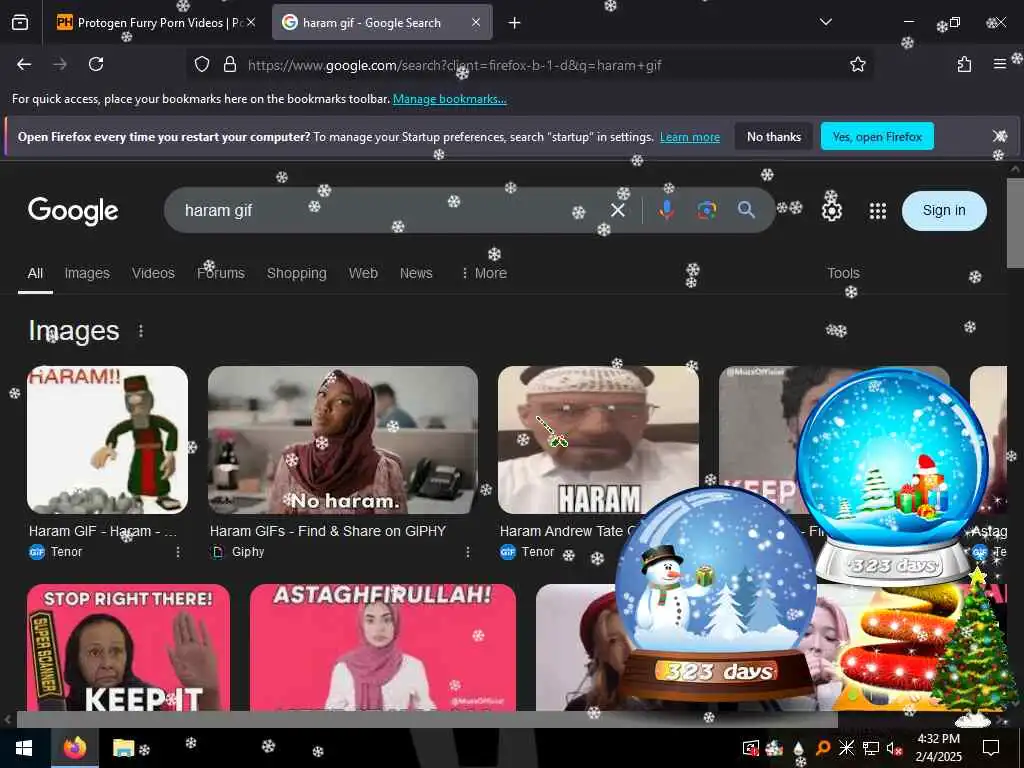1024x768 pixels.
Task: Open the HARAM!! cartoon GIF thumbnail
Action: [x=108, y=440]
